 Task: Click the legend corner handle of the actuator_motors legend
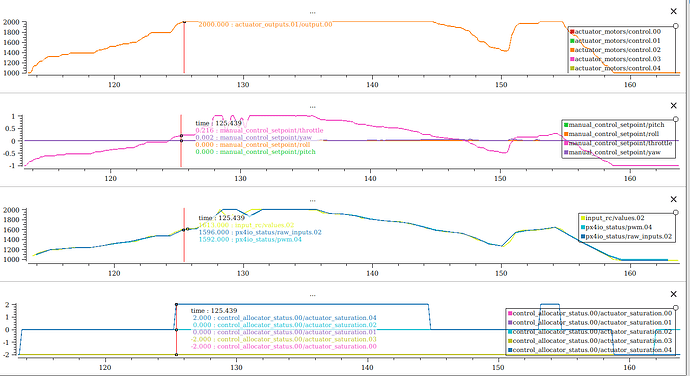(x=676, y=26)
